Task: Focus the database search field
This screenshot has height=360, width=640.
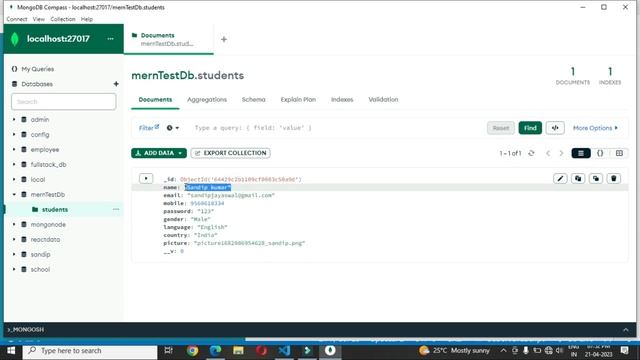Action: (x=64, y=102)
